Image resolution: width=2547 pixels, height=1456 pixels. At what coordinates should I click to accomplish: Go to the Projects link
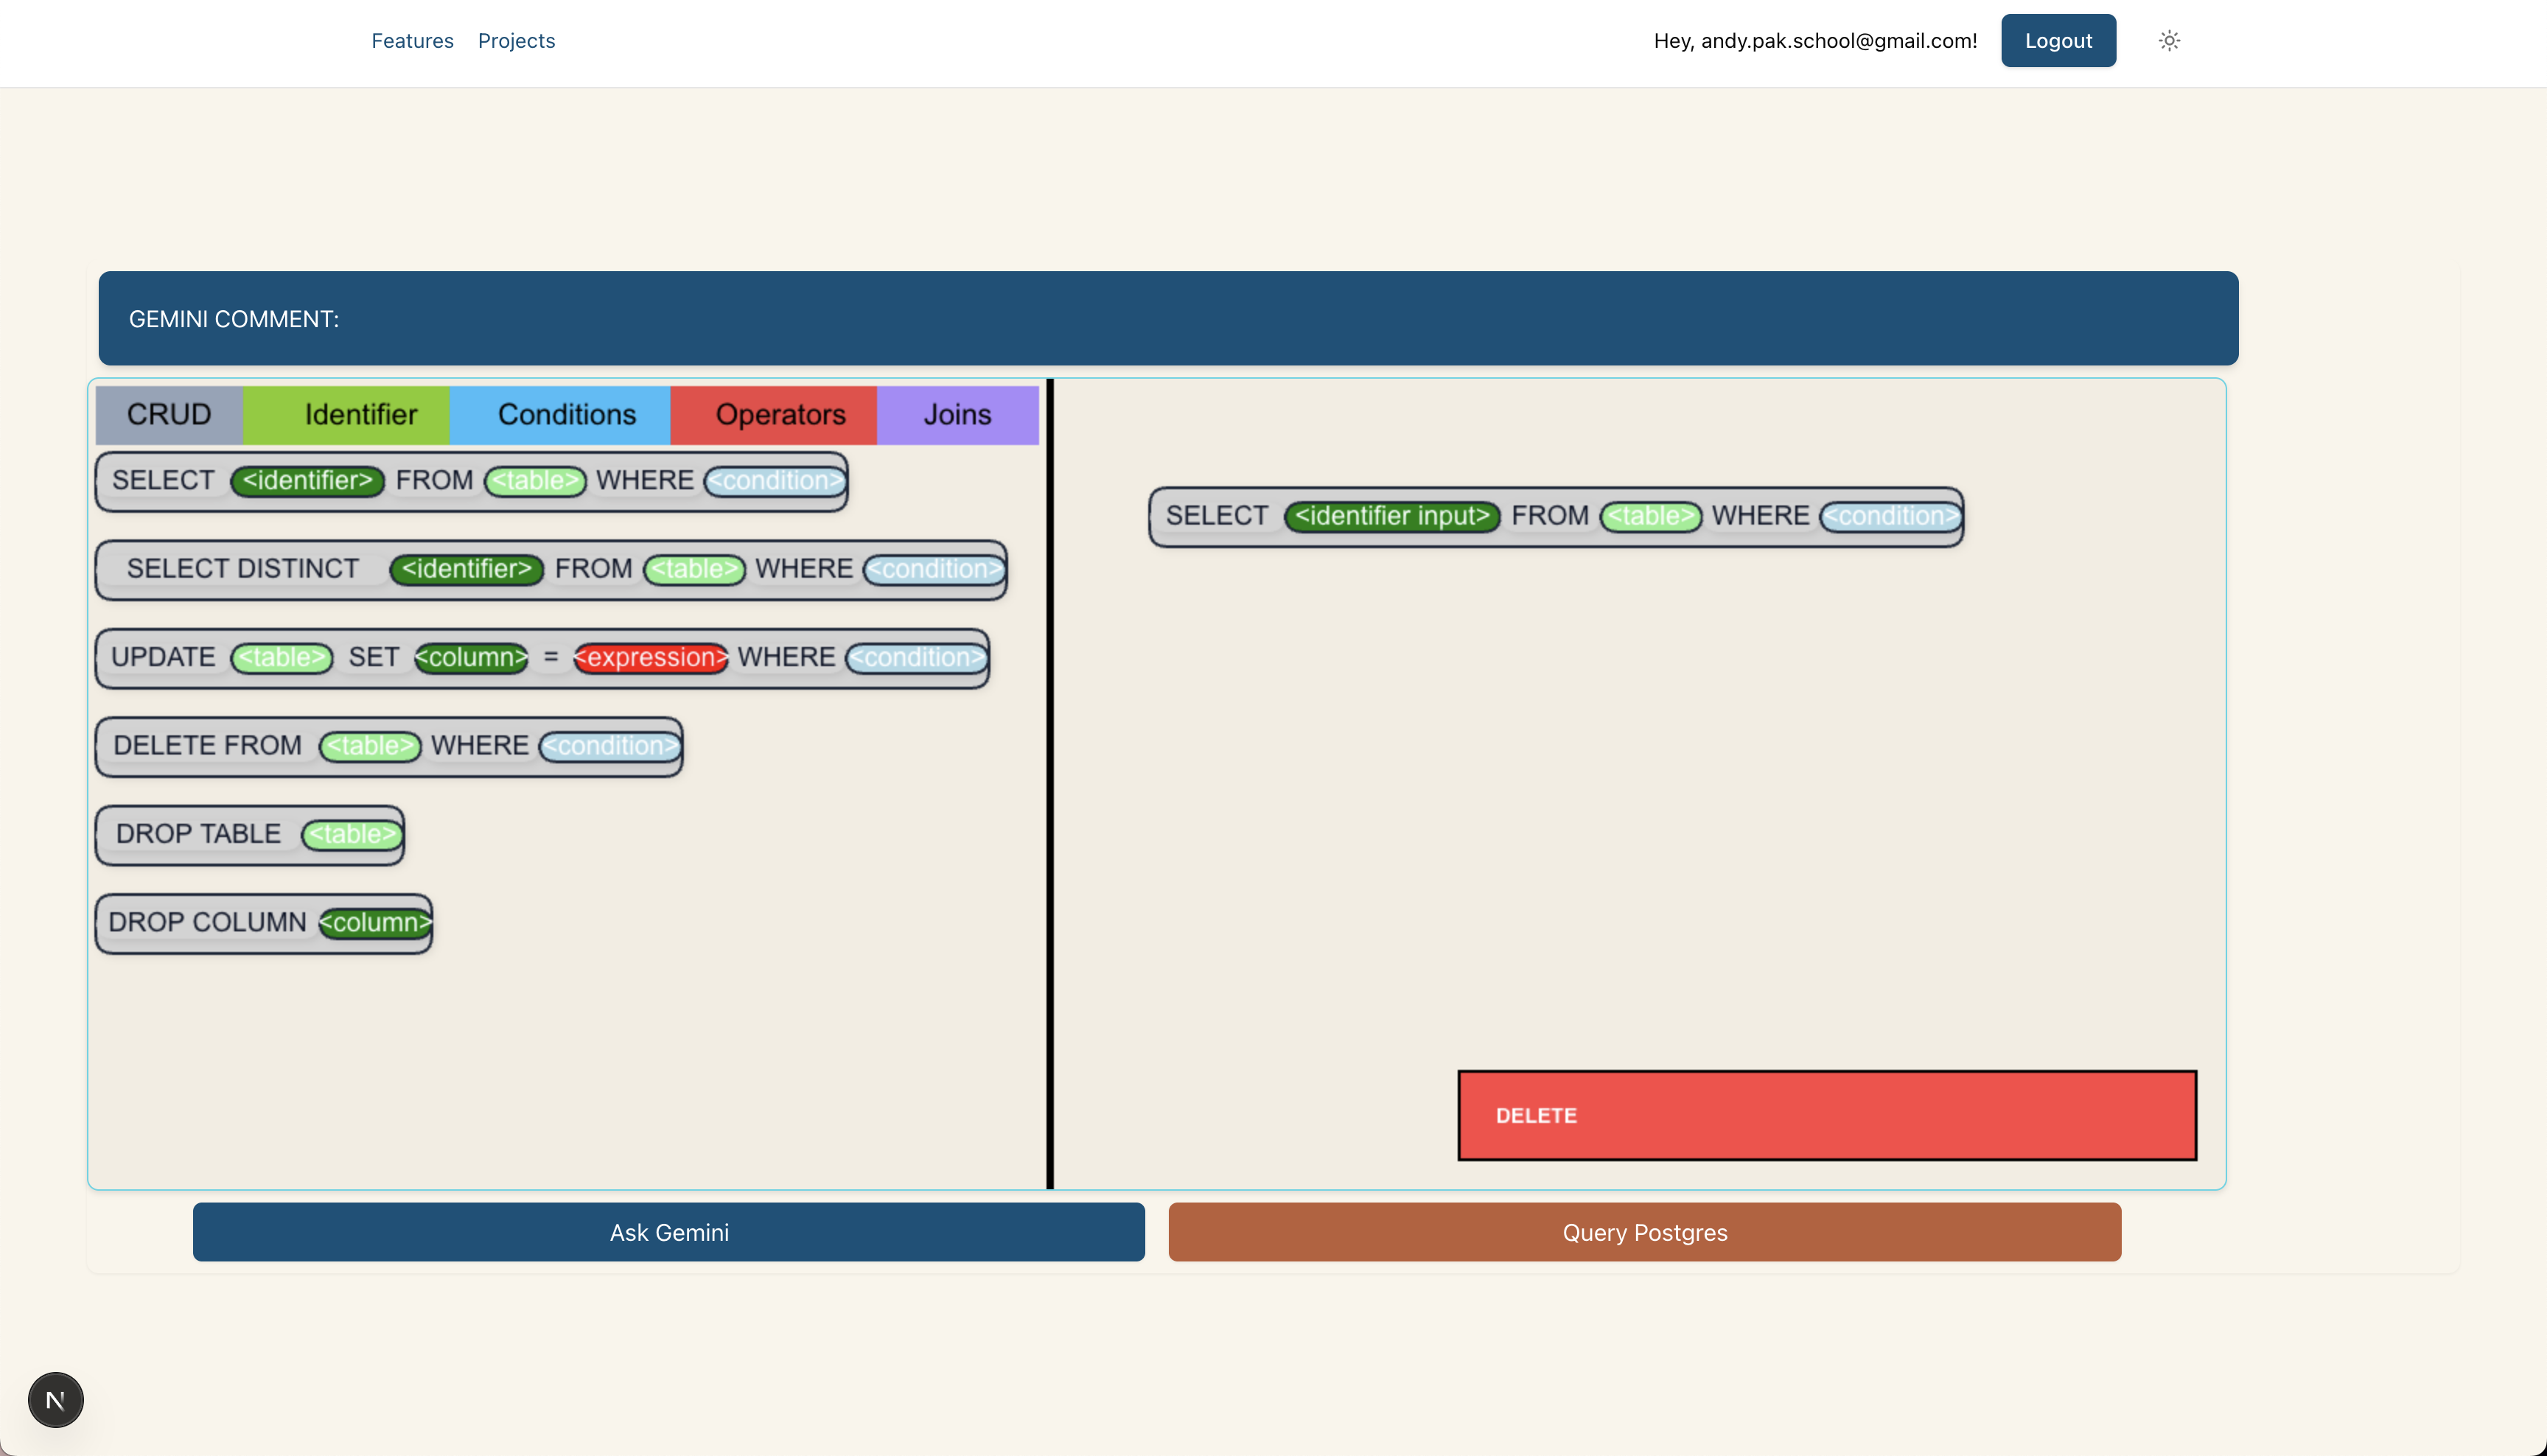(x=516, y=41)
